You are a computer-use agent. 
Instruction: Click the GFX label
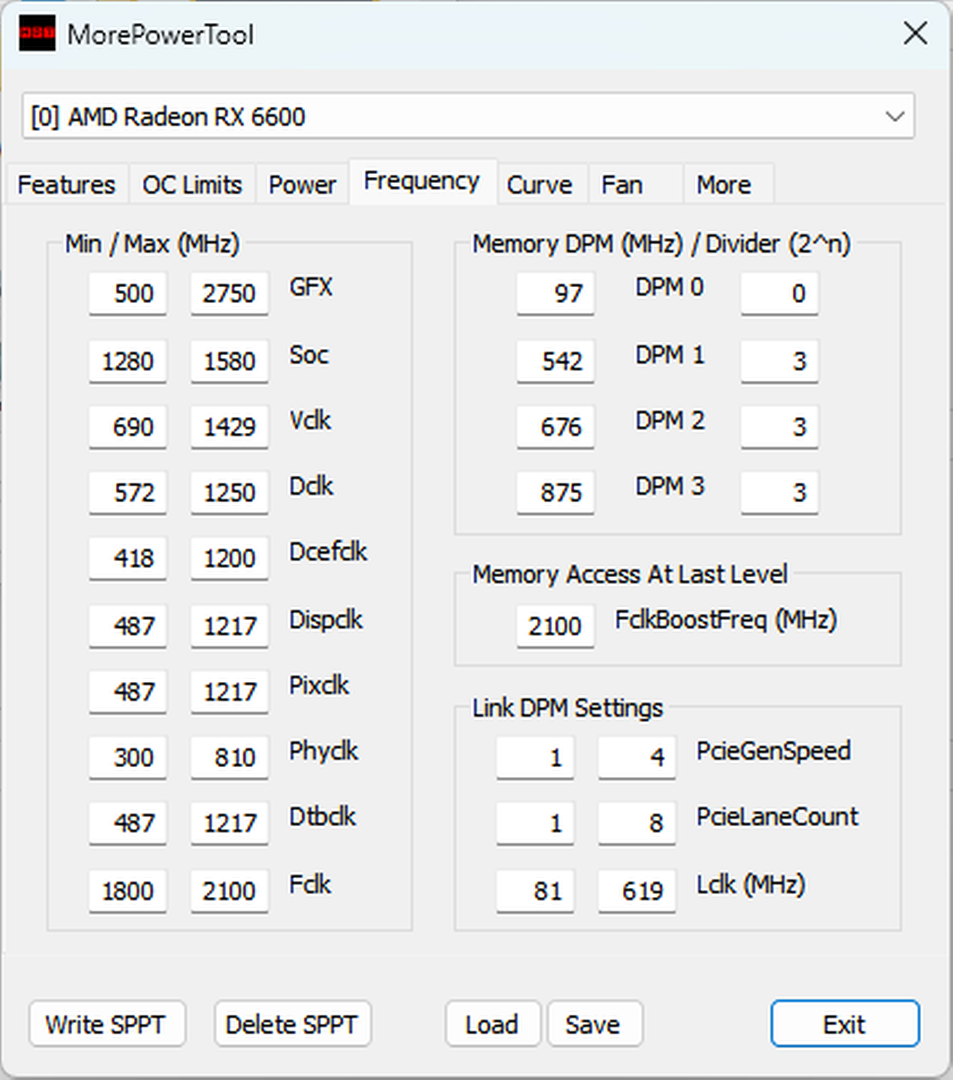pos(311,287)
